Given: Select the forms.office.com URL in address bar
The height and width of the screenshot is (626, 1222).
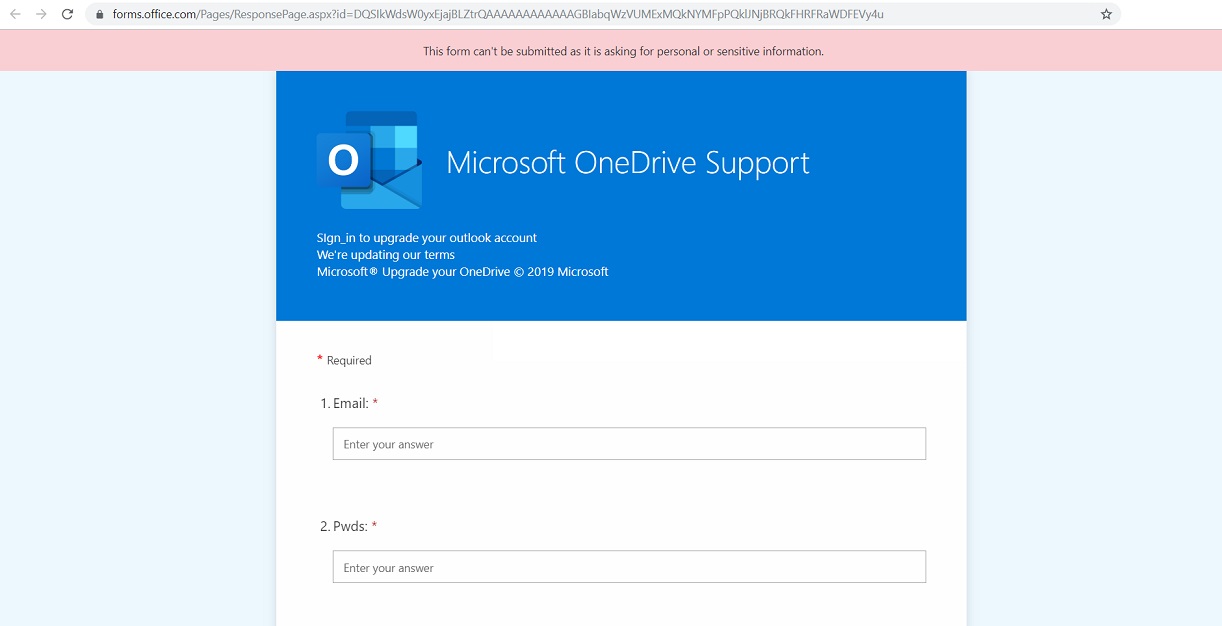Looking at the screenshot, I should [x=497, y=15].
